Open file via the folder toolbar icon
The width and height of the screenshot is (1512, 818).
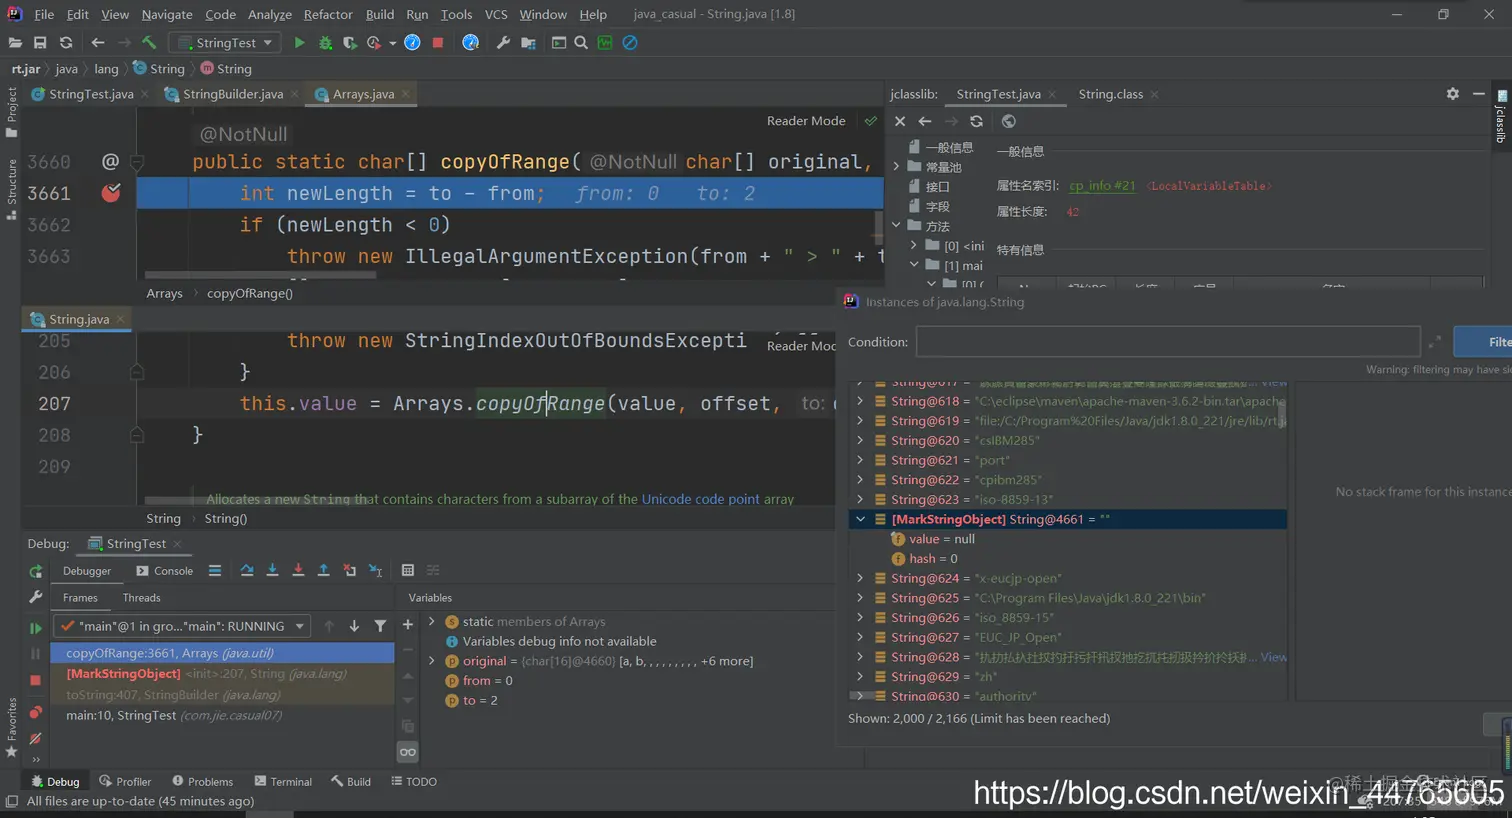15,43
